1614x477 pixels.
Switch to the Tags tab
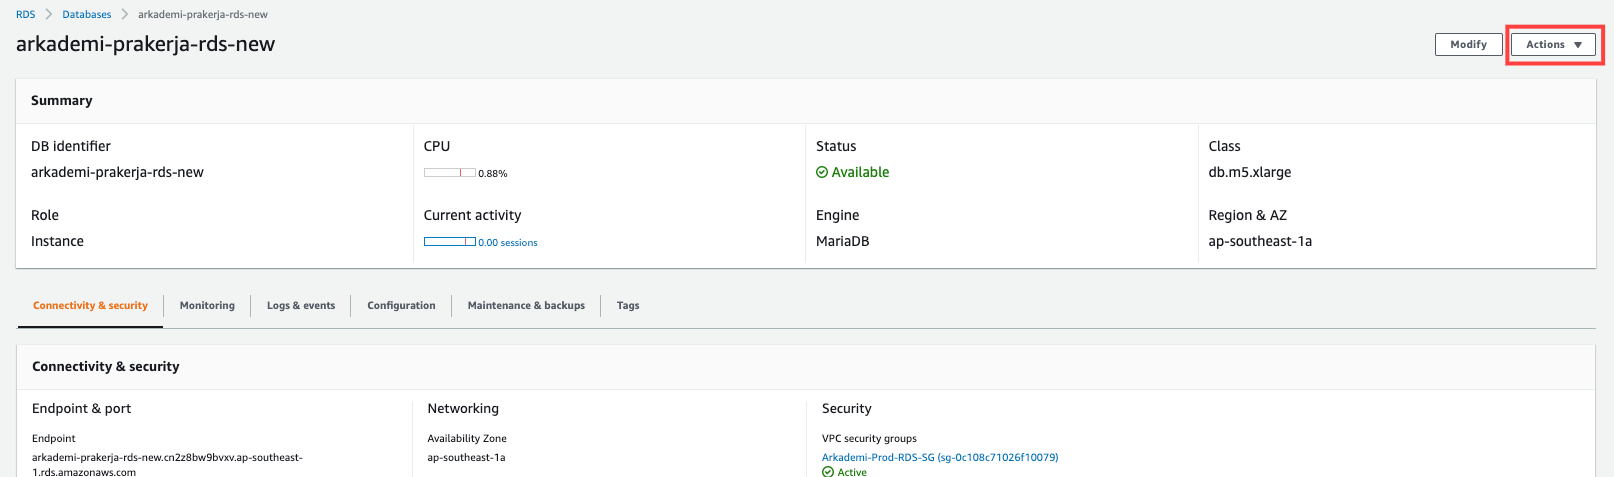tap(628, 306)
